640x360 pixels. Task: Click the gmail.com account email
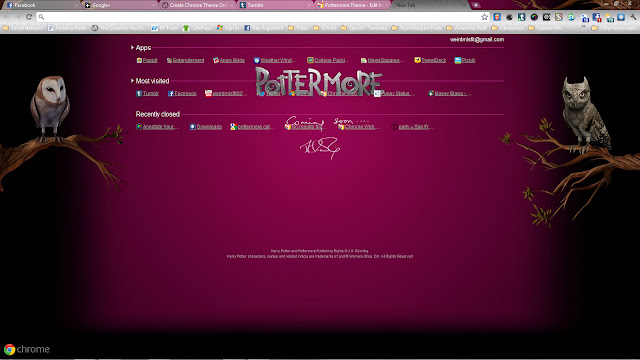pos(477,40)
